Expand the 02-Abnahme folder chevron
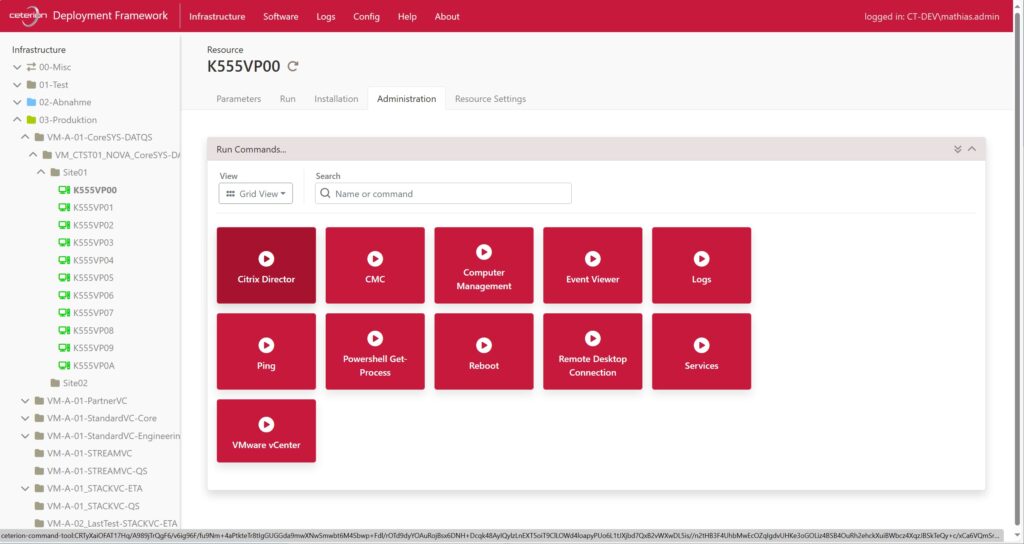Image resolution: width=1024 pixels, height=544 pixels. [17, 103]
